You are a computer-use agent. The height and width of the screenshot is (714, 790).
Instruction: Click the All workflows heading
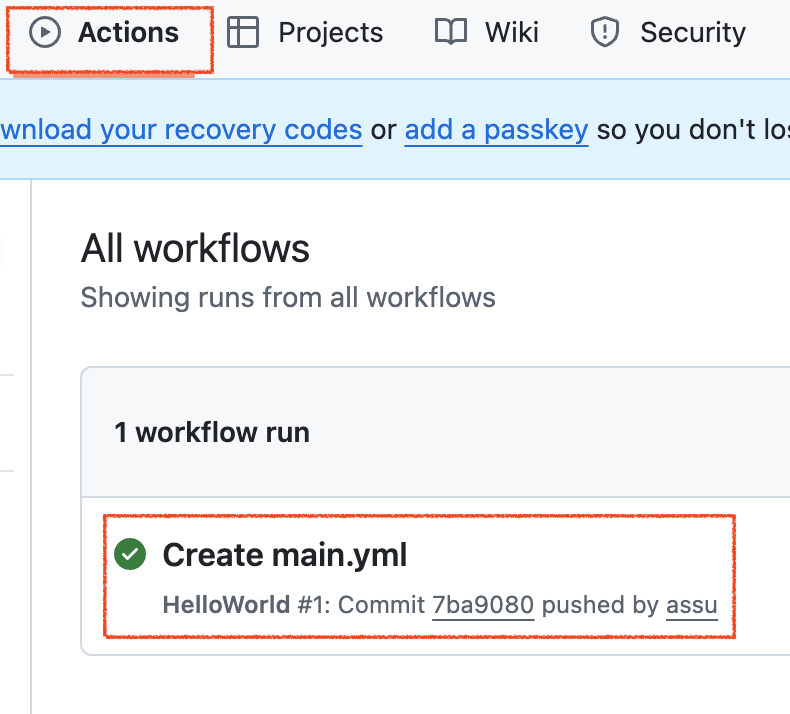coord(195,248)
